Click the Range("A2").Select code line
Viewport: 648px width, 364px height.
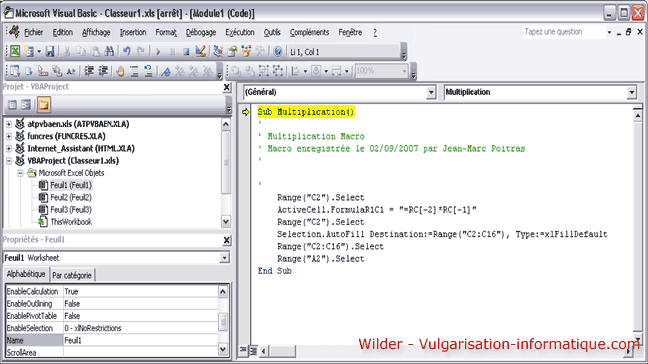coord(321,259)
